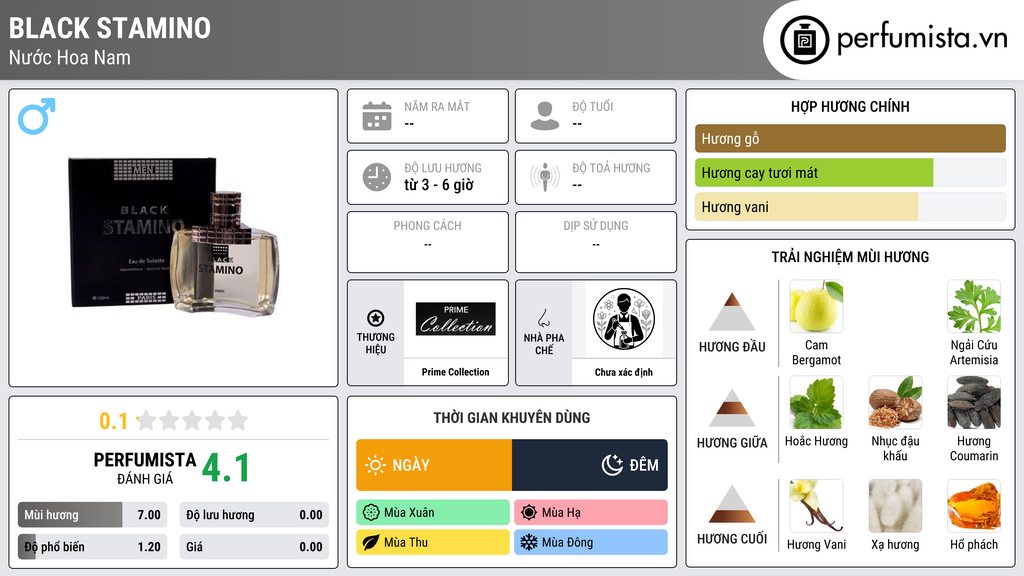Click the Dịp sử dụng info card
1024x576 pixels.
point(596,242)
